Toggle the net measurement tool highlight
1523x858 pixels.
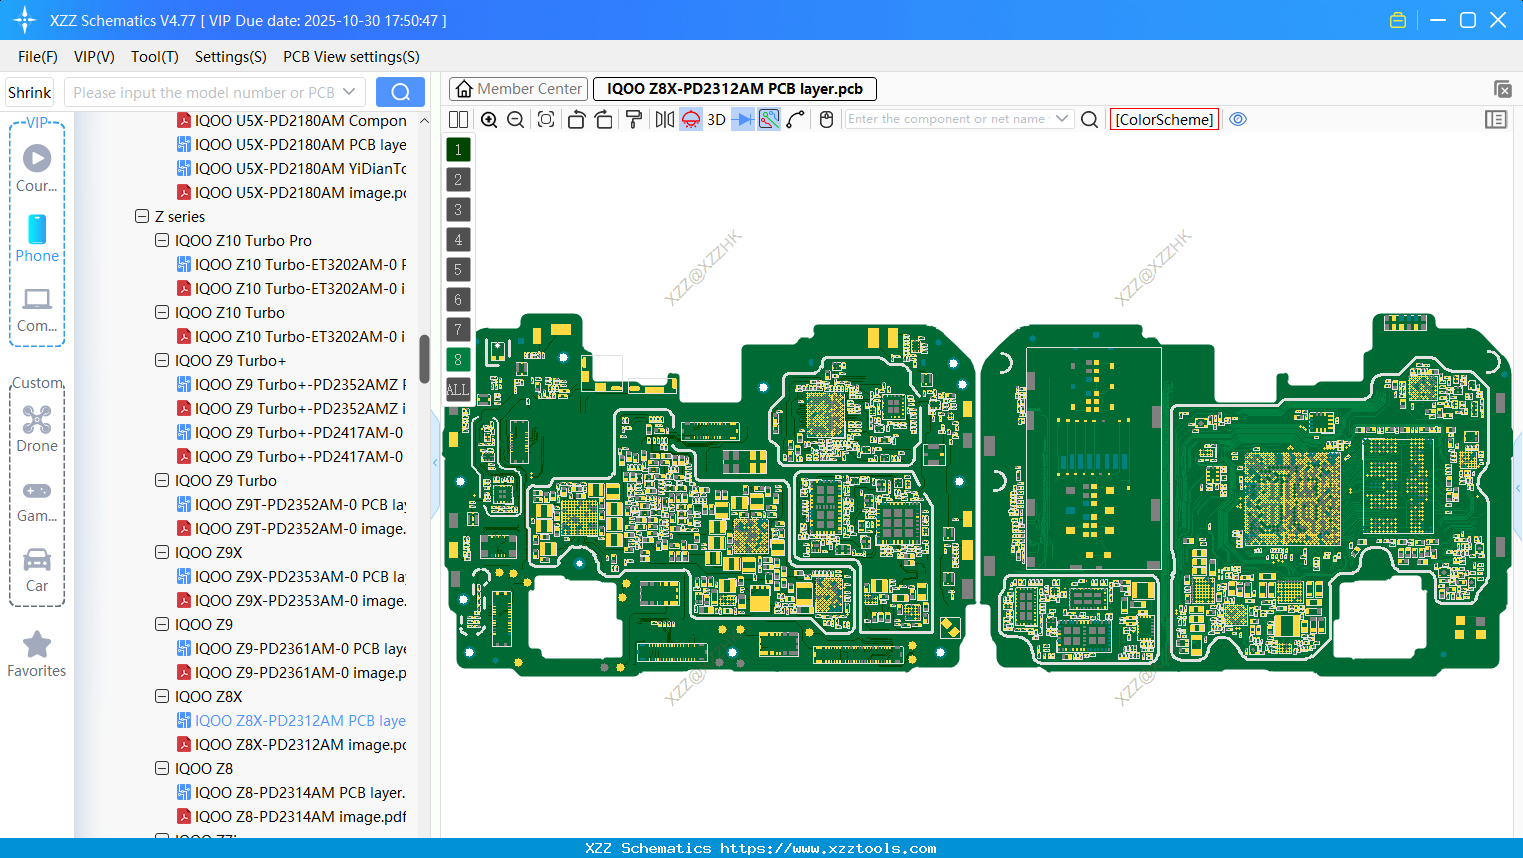pyautogui.click(x=768, y=119)
